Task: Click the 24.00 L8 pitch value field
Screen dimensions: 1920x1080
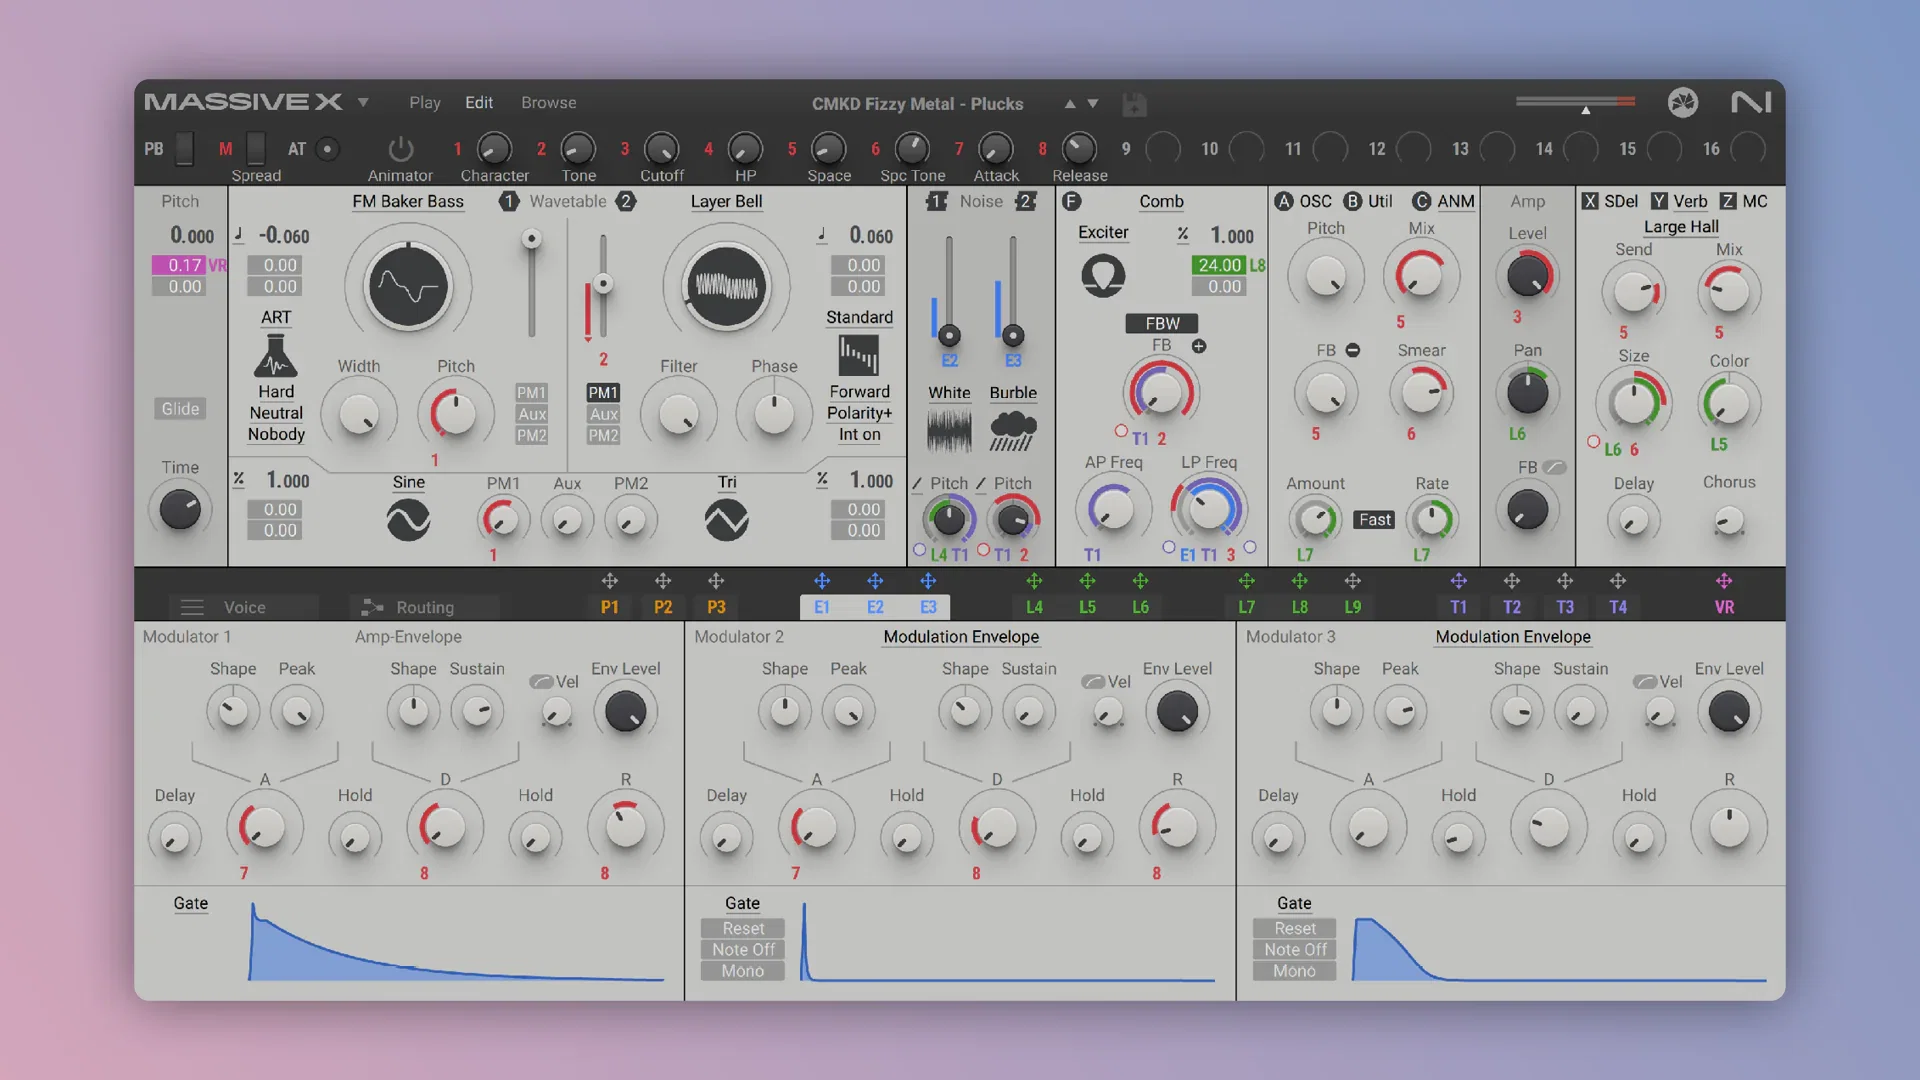Action: 1219,265
